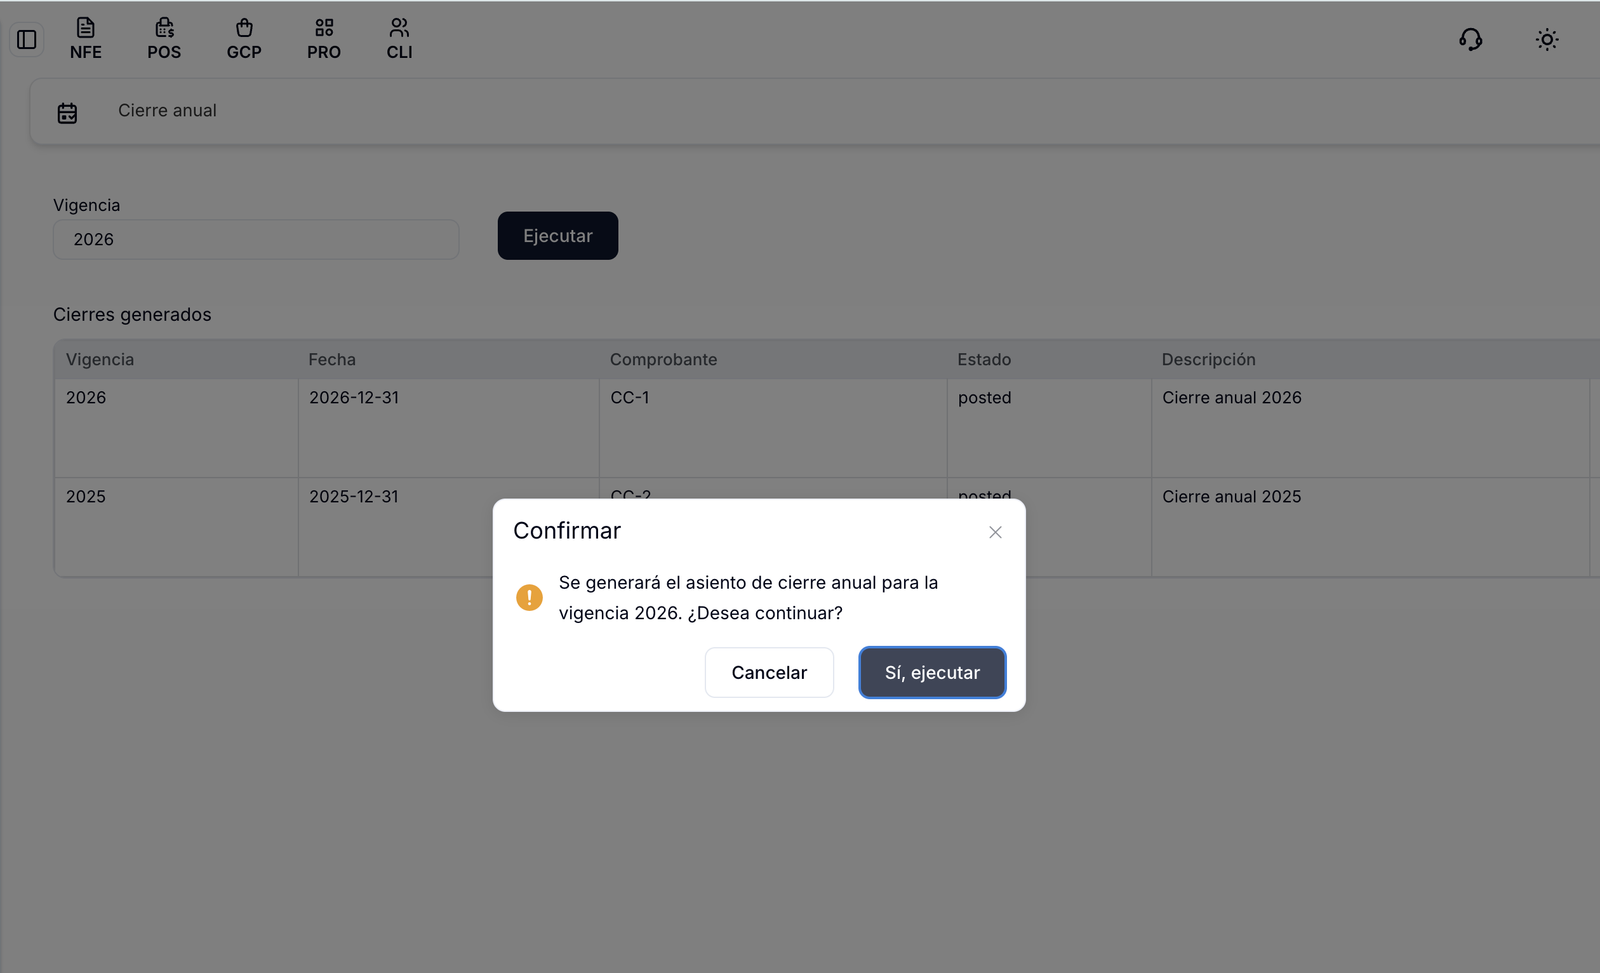Click the calendar icon beside Cierre anual

[67, 113]
